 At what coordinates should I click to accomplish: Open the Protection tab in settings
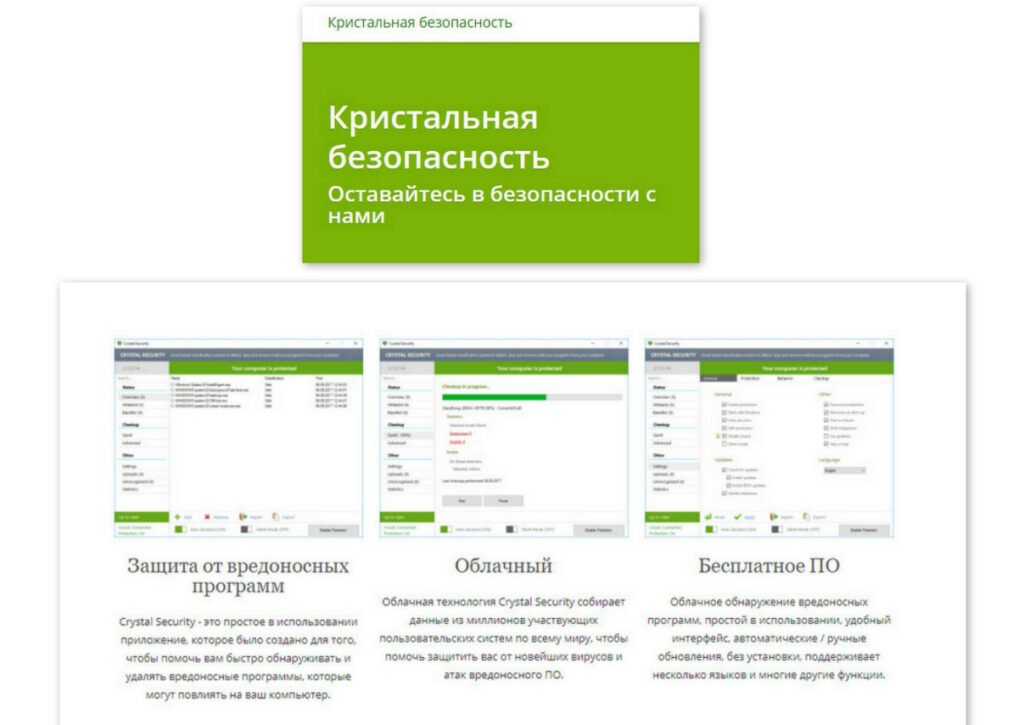click(750, 379)
